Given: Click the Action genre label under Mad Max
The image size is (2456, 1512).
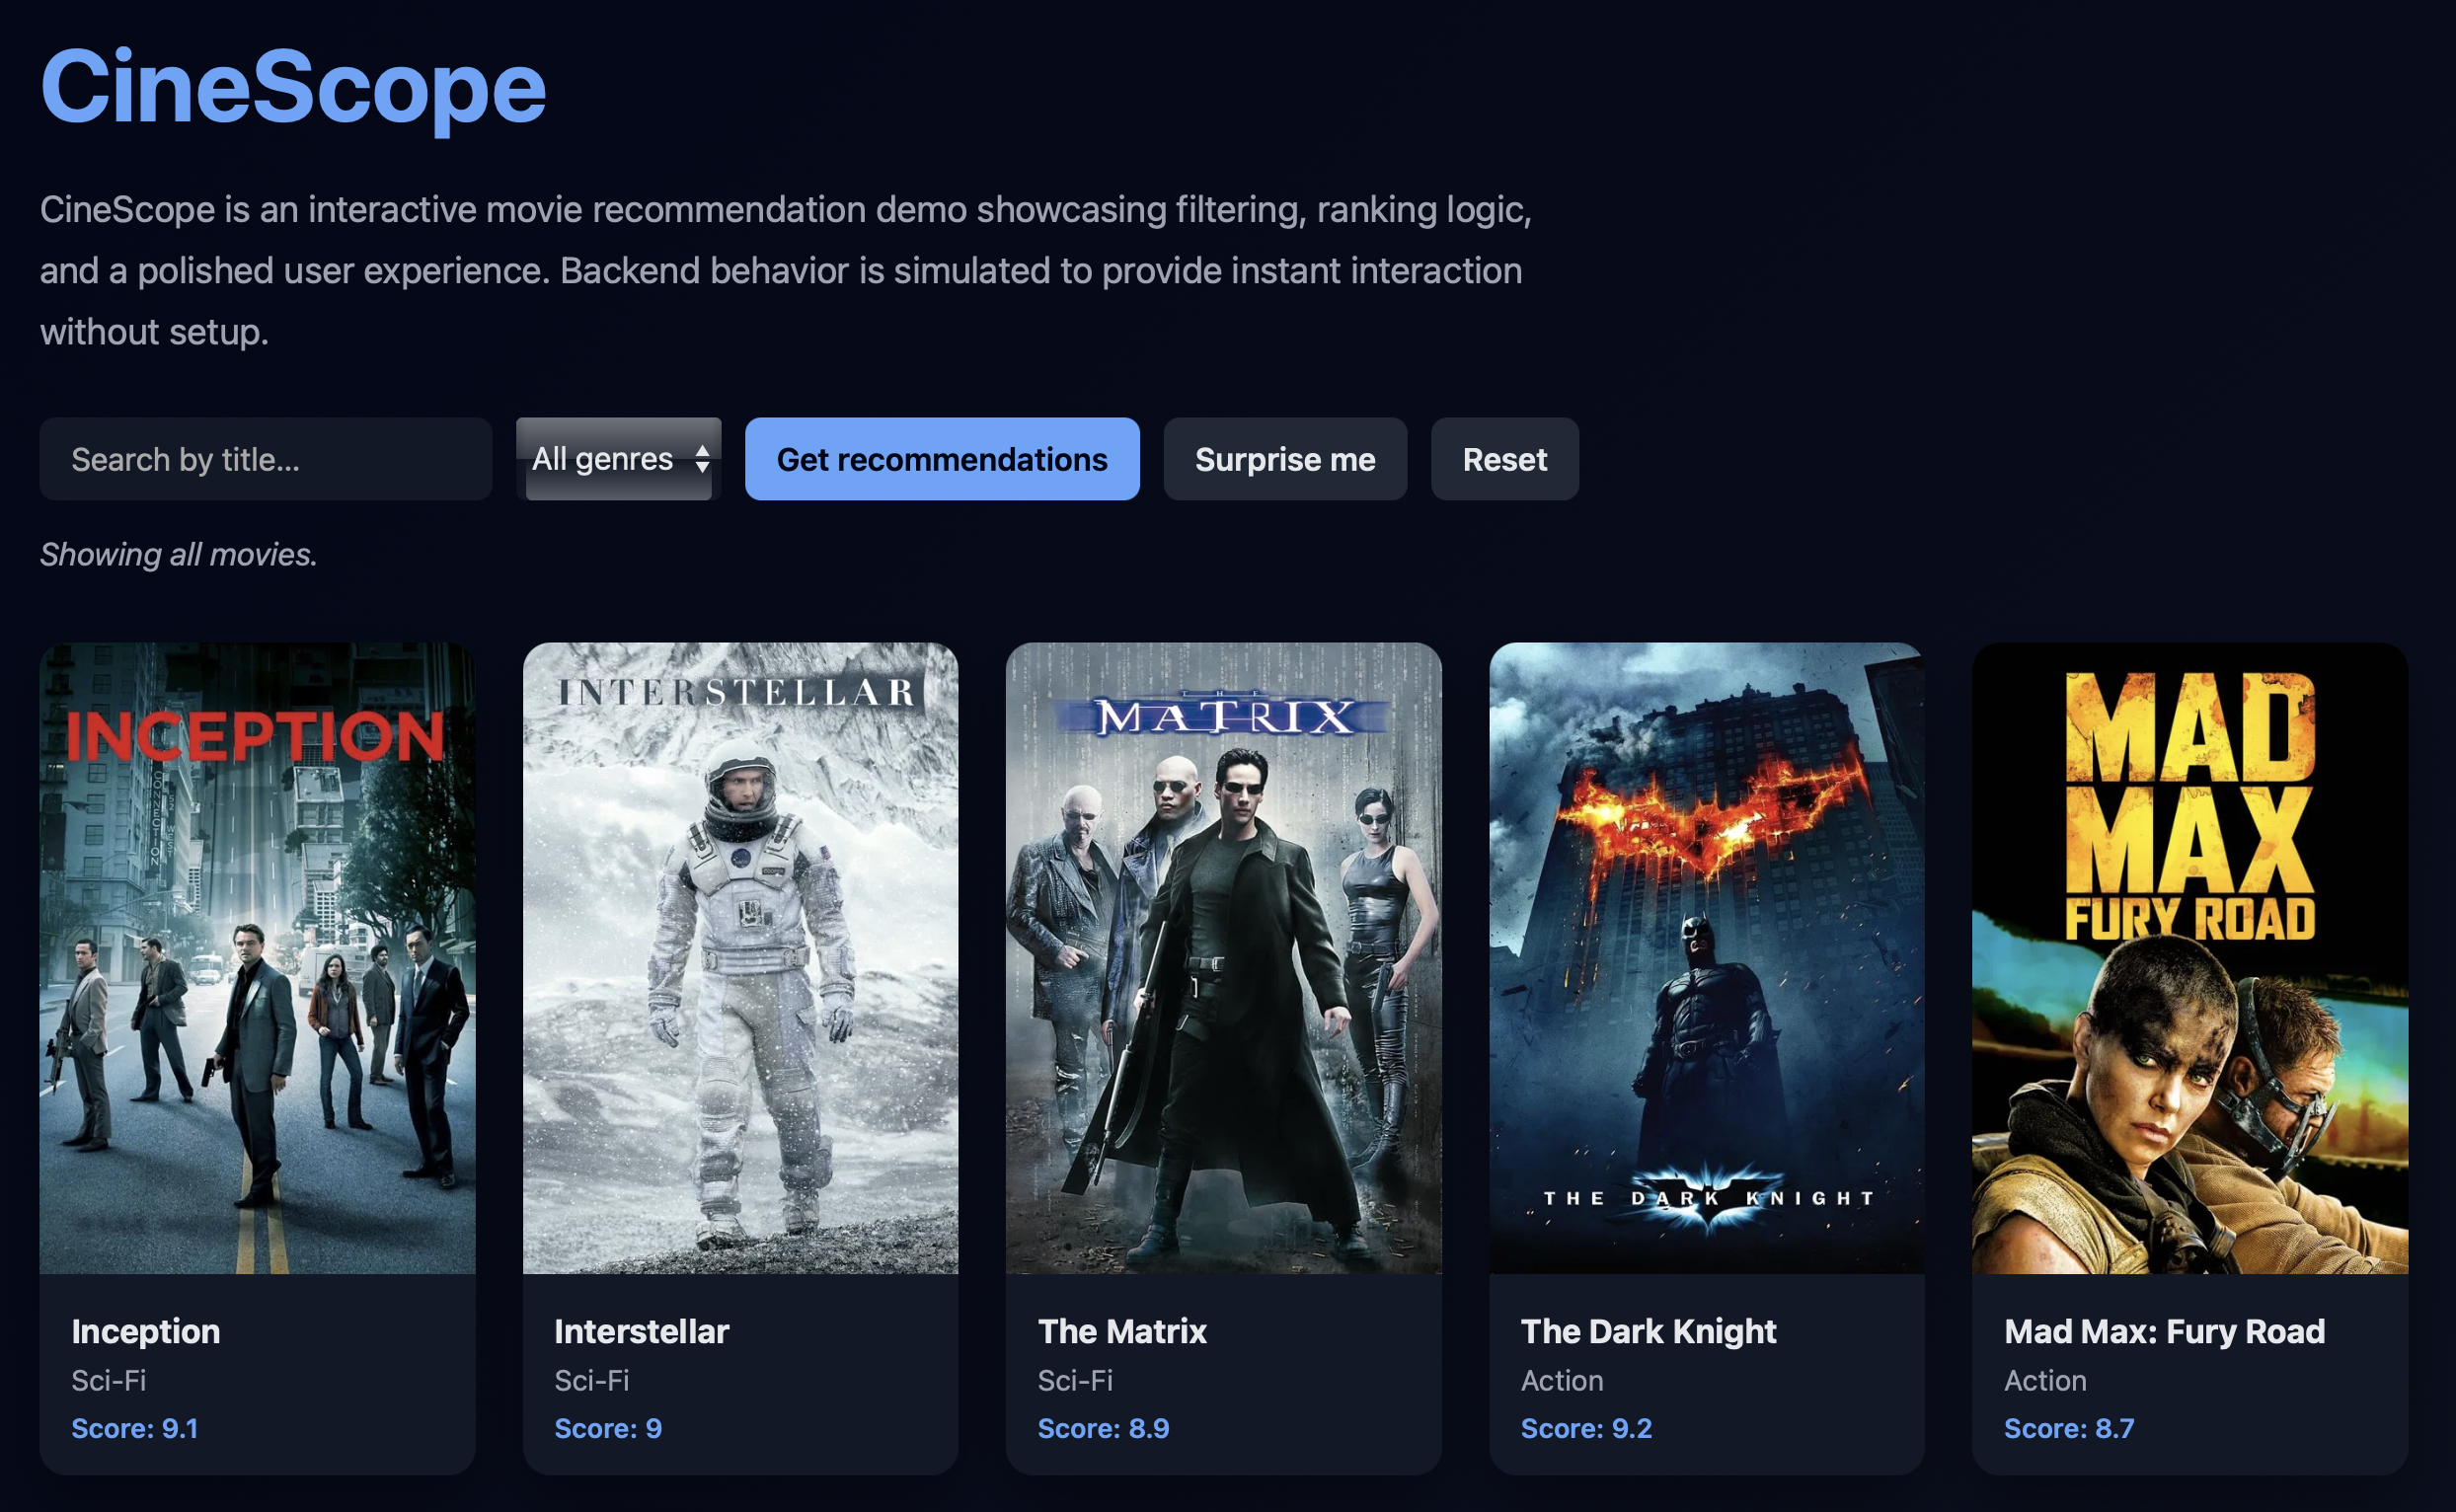Looking at the screenshot, I should [2045, 1380].
